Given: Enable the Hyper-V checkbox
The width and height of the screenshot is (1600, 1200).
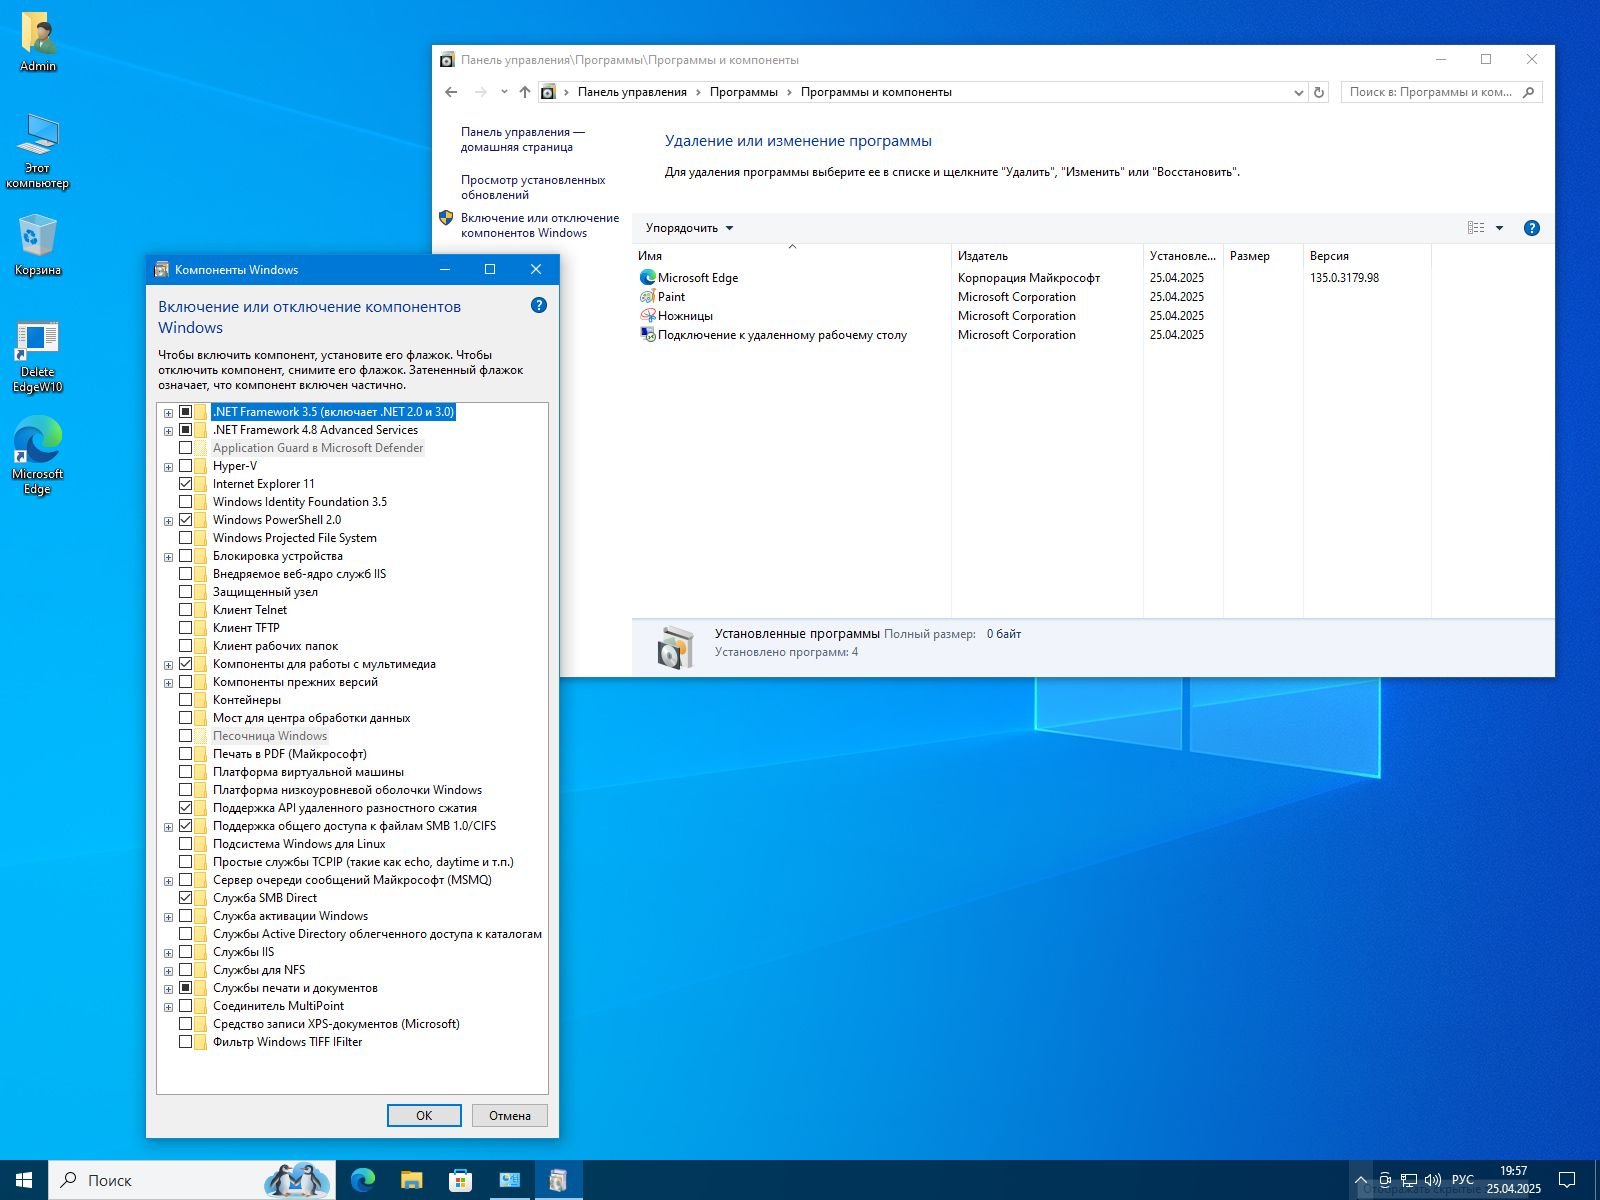Looking at the screenshot, I should [x=185, y=466].
